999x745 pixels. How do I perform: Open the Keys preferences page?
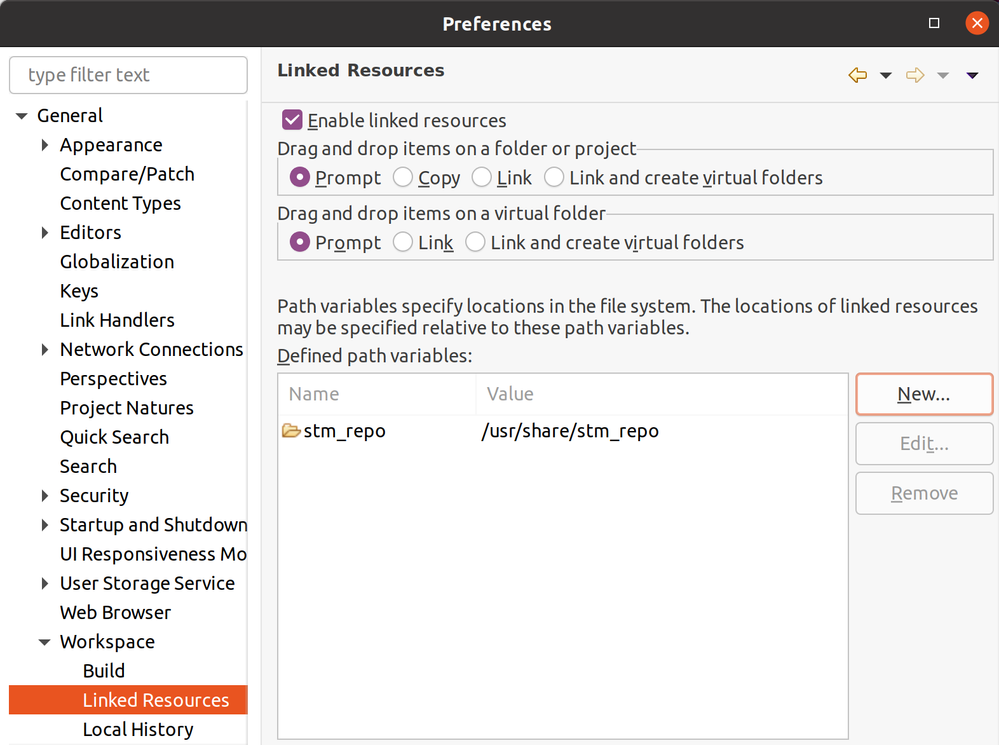click(x=79, y=291)
